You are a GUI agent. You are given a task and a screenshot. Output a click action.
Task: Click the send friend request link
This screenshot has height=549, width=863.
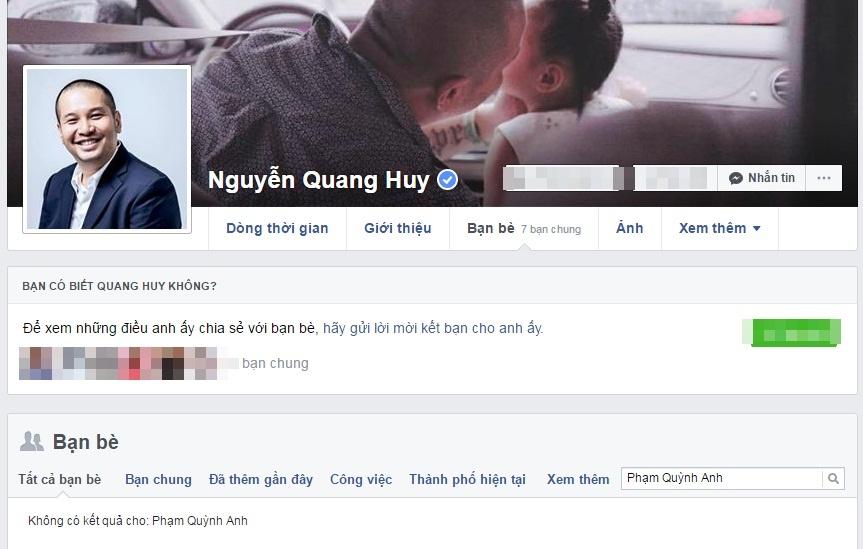click(433, 328)
